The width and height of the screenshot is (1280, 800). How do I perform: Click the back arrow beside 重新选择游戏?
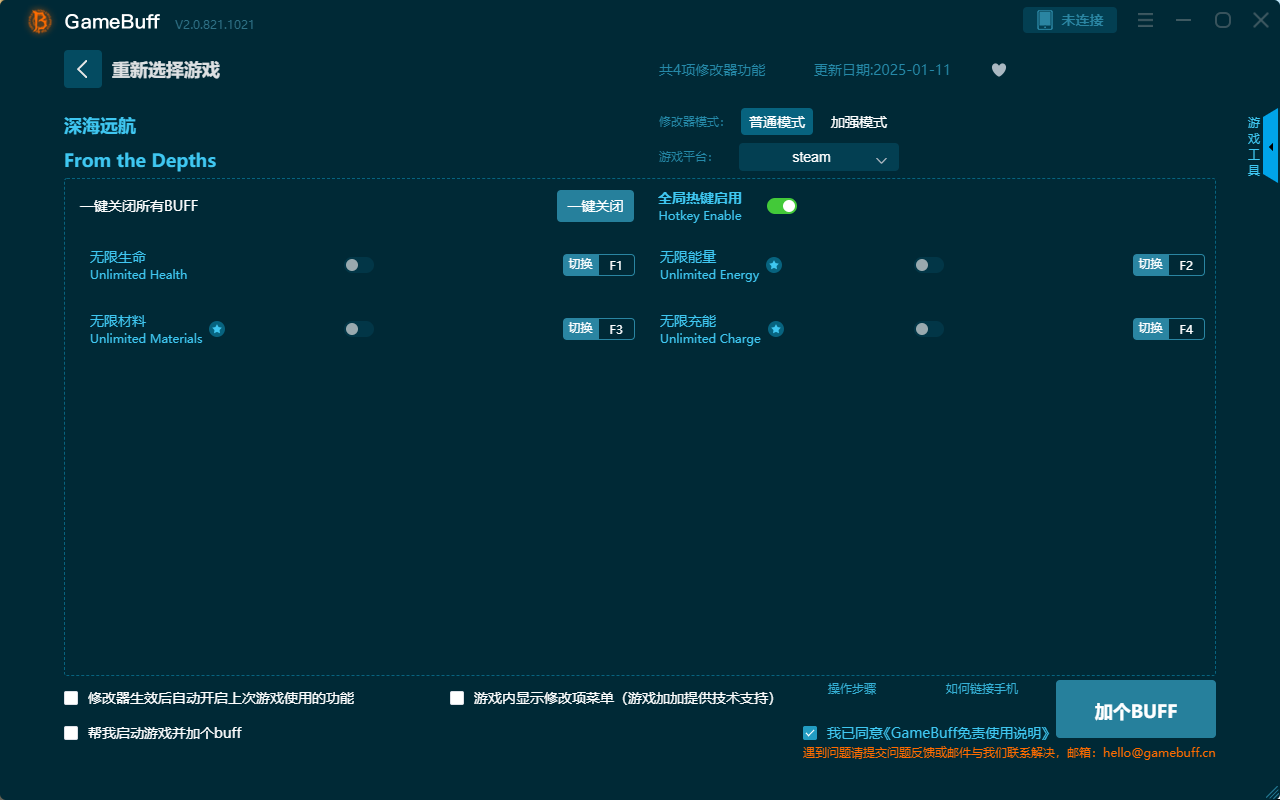(x=83, y=69)
